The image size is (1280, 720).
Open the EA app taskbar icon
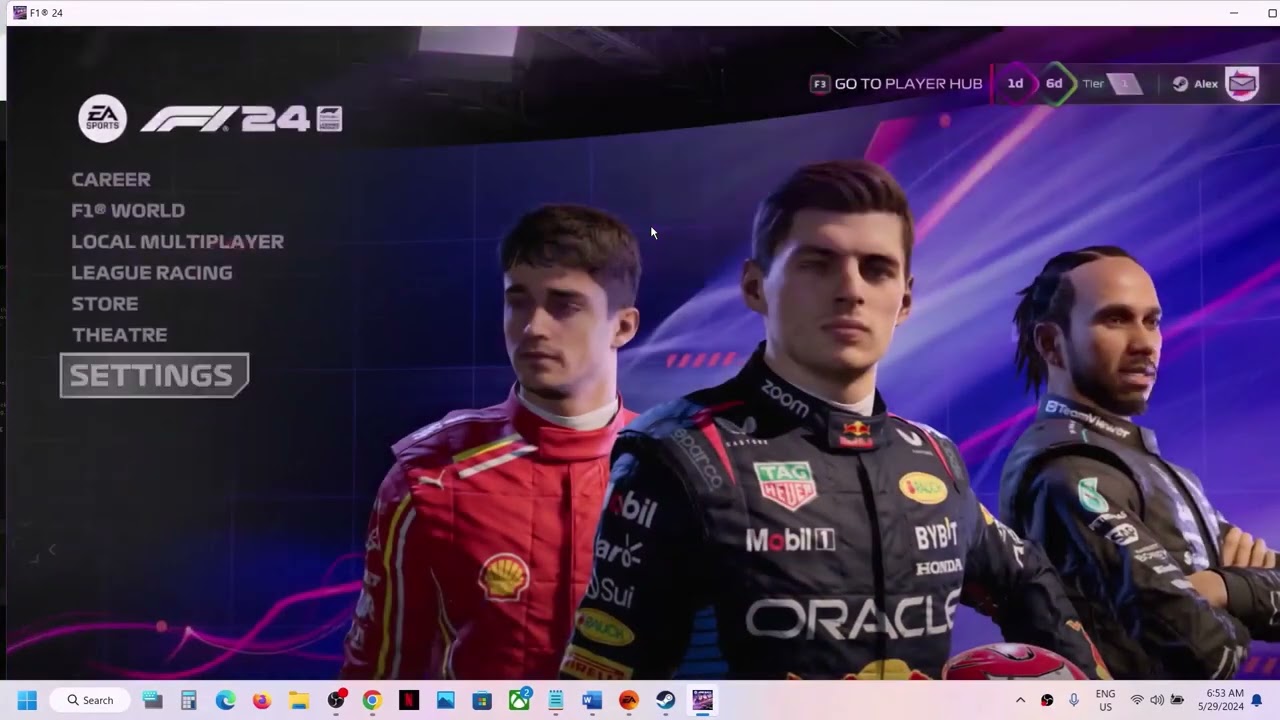pyautogui.click(x=629, y=700)
